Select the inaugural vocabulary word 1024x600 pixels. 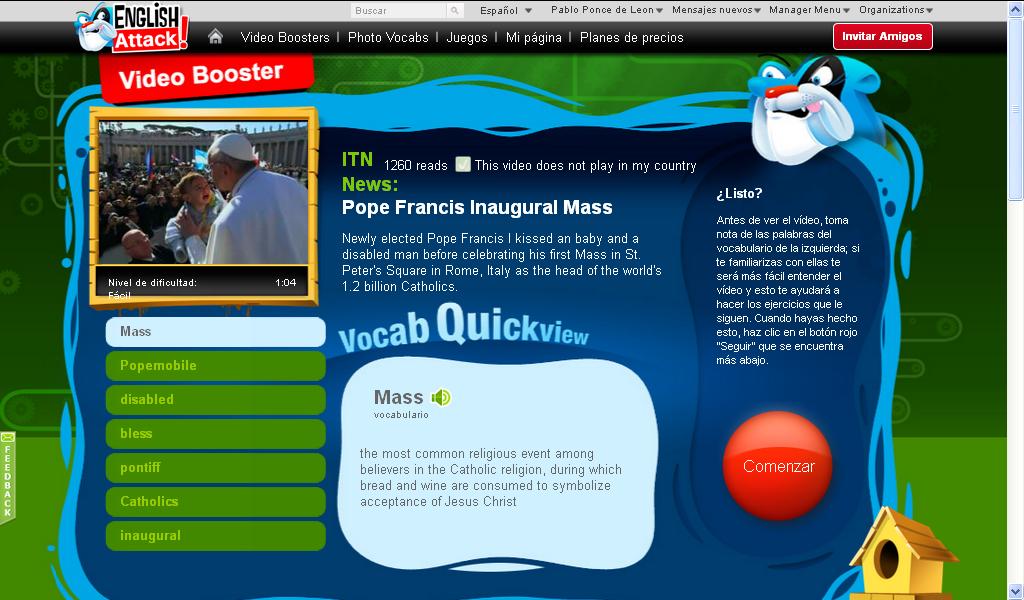coord(216,535)
